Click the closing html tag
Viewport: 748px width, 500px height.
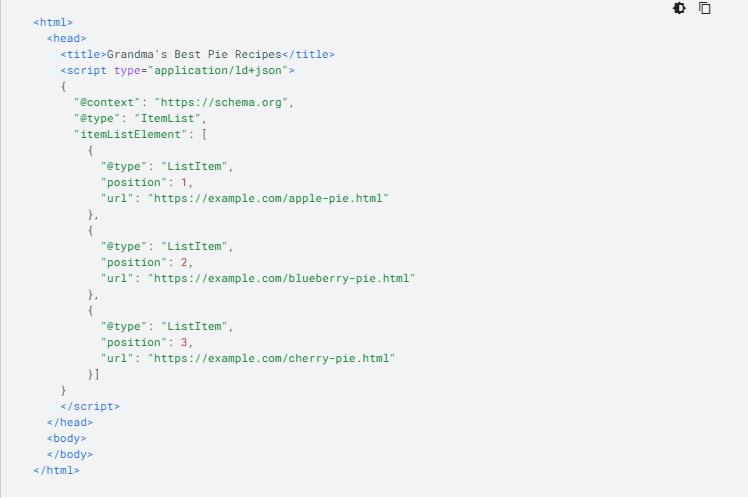(x=56, y=470)
